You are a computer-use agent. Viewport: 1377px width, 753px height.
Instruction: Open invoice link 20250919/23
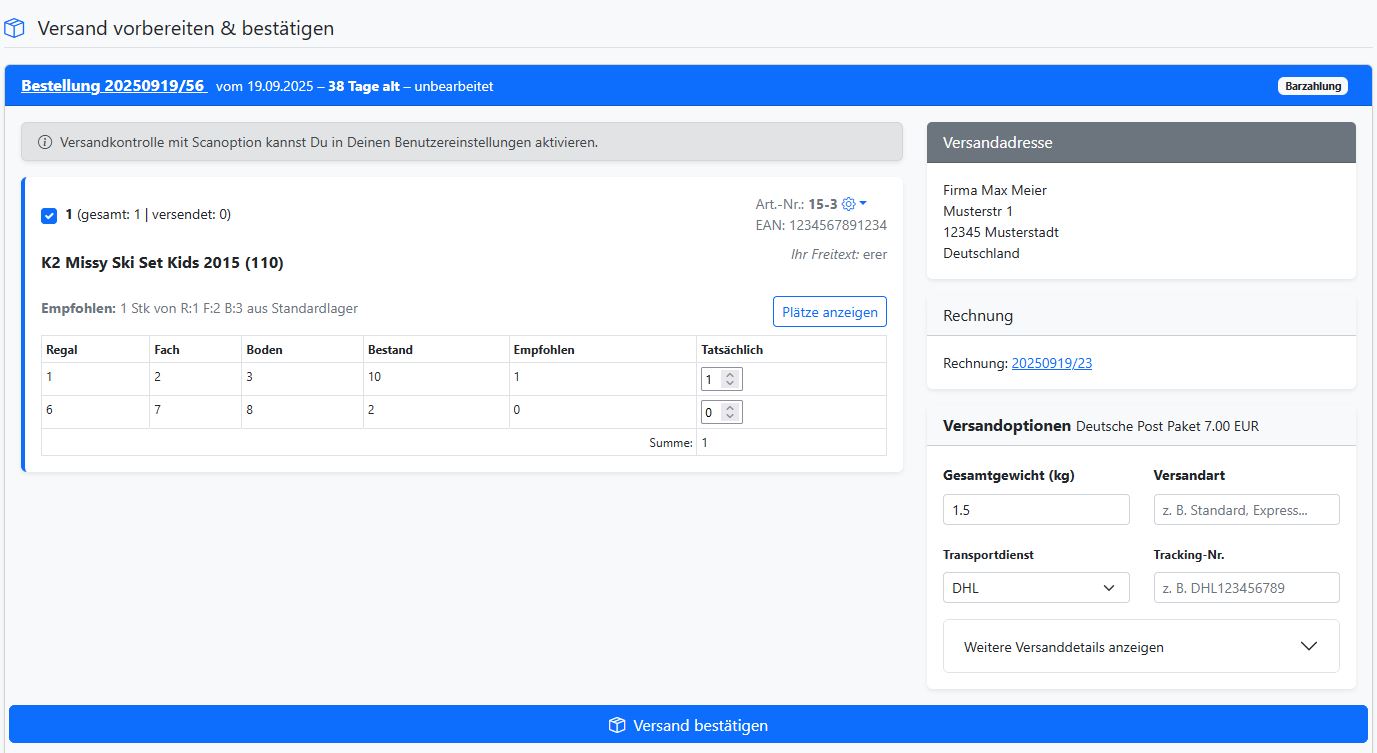tap(1051, 363)
